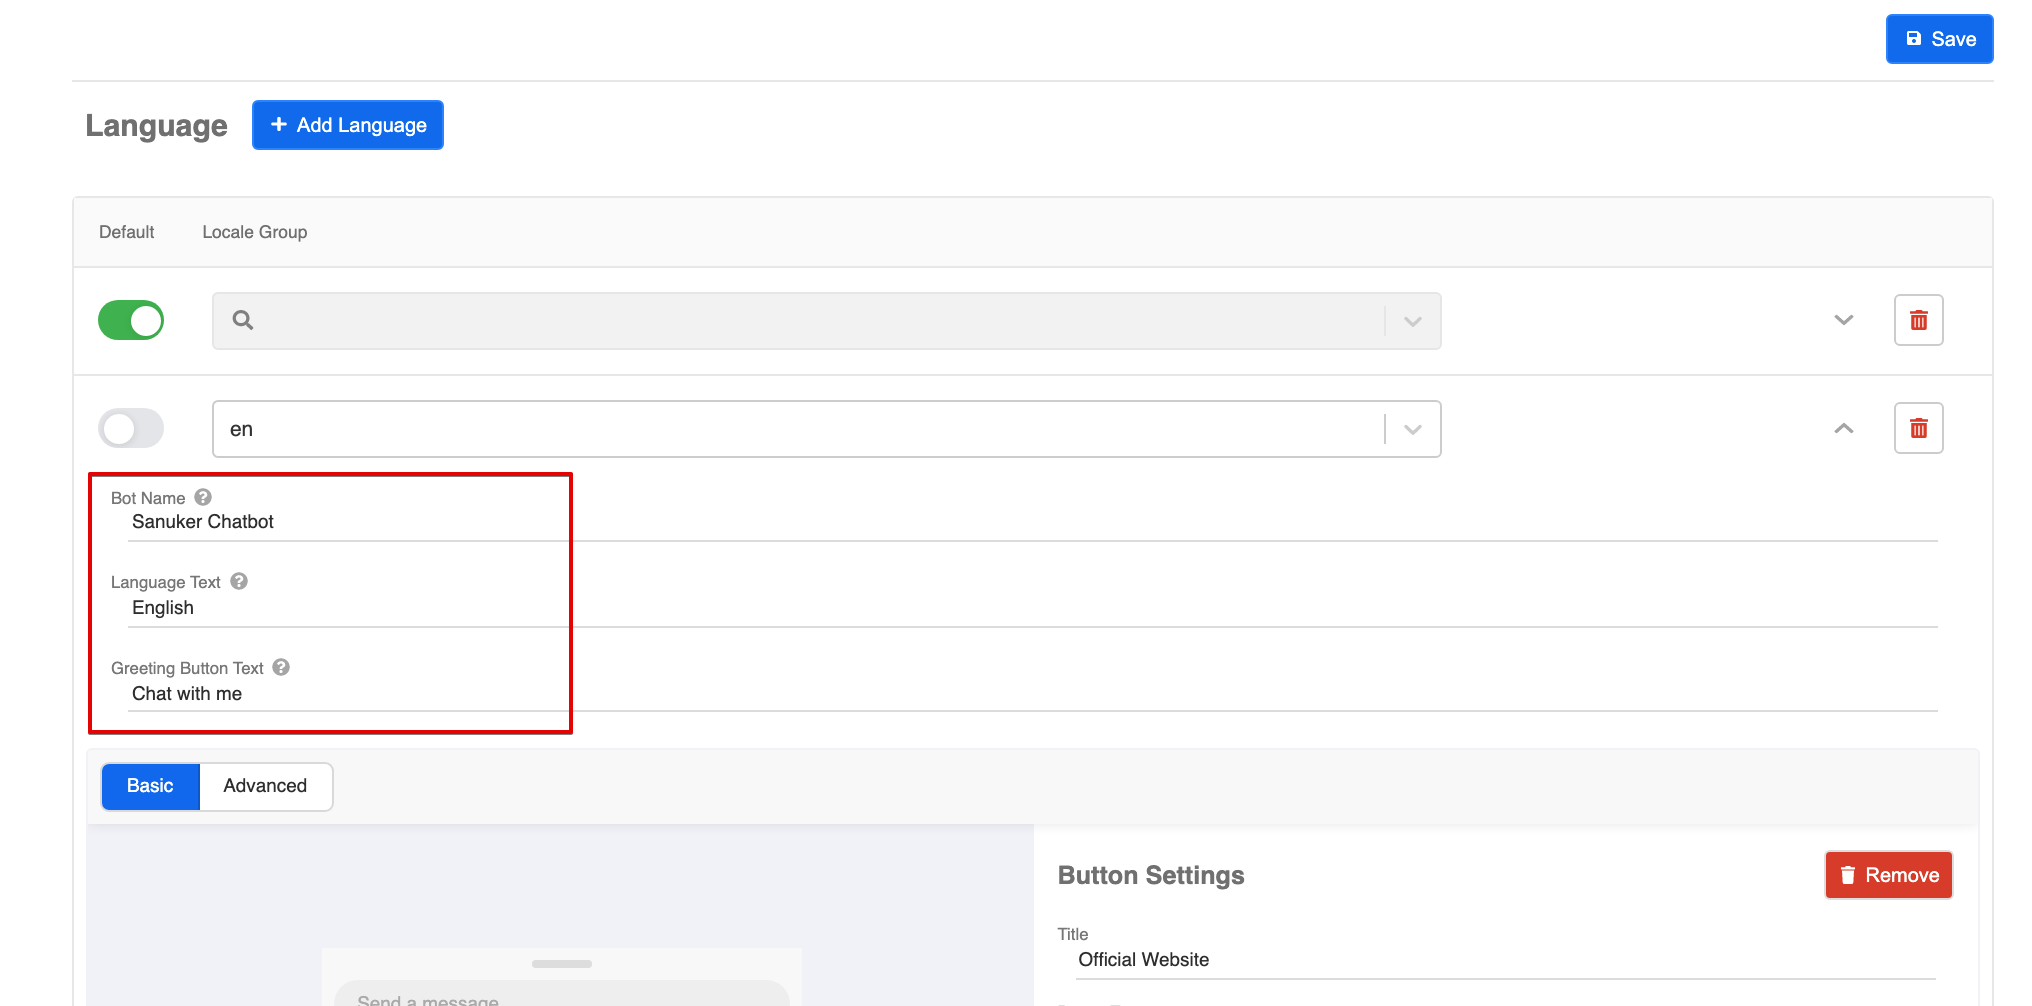This screenshot has height=1006, width=2032.
Task: Open the en language dropdown arrow
Action: 1412,428
